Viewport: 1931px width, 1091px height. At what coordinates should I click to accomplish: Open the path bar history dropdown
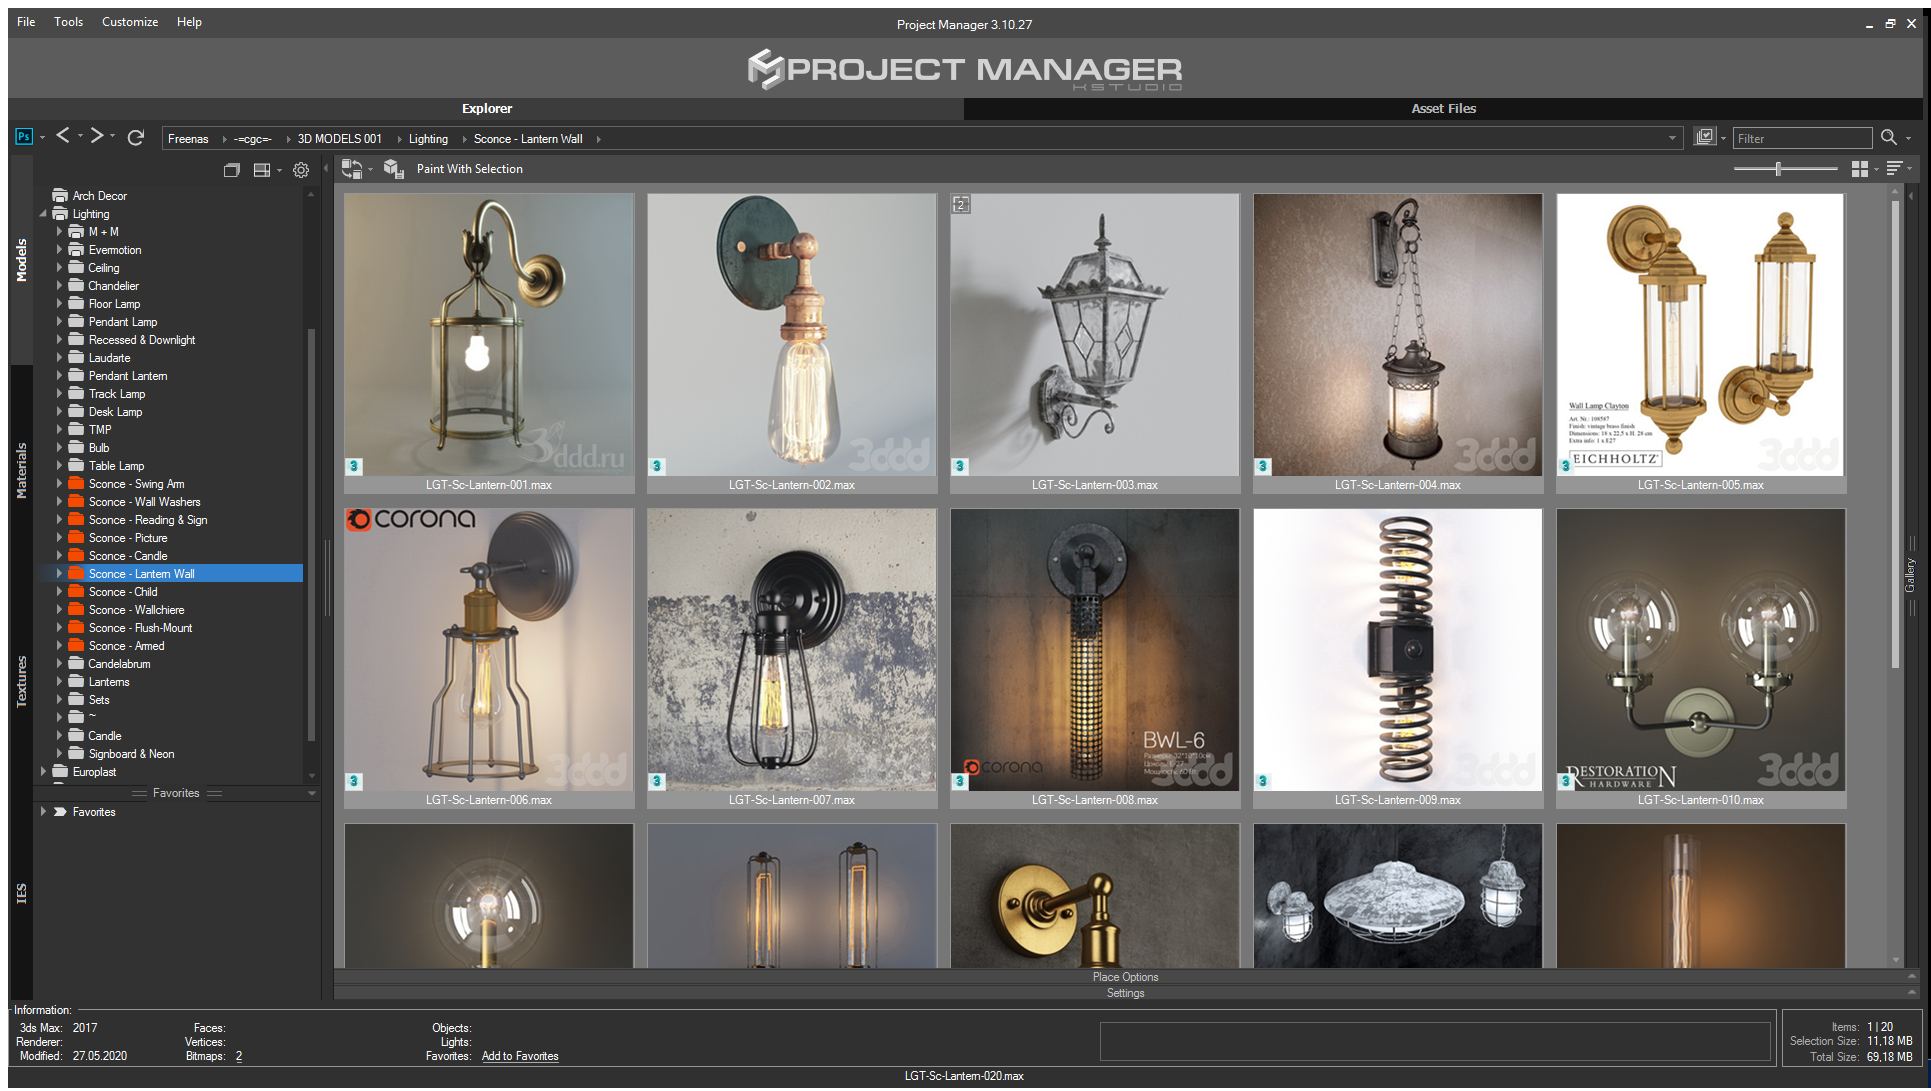[1672, 138]
